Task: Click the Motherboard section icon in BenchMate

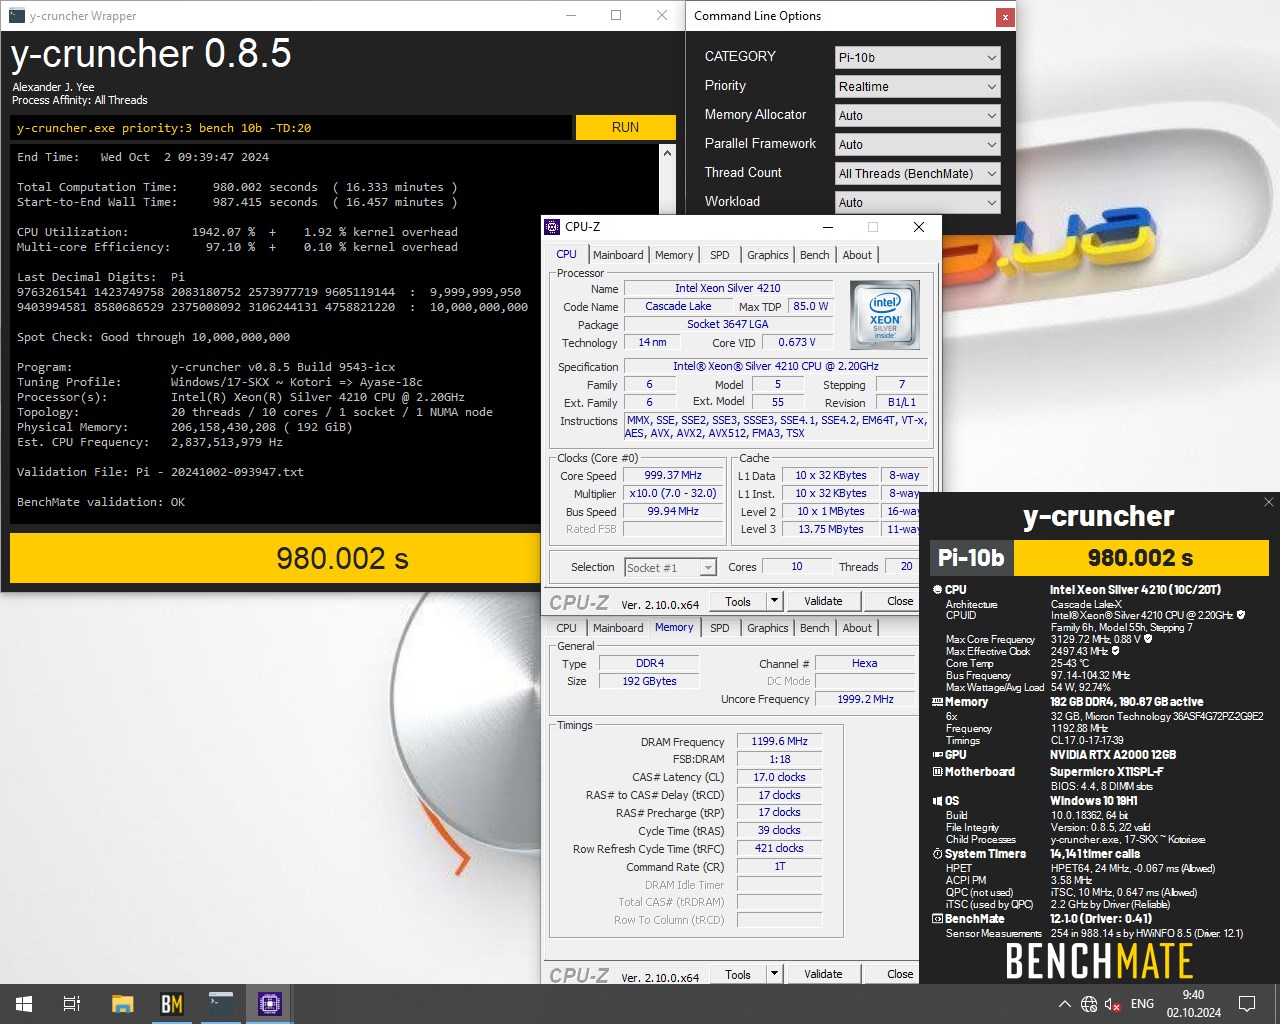Action: 937,772
